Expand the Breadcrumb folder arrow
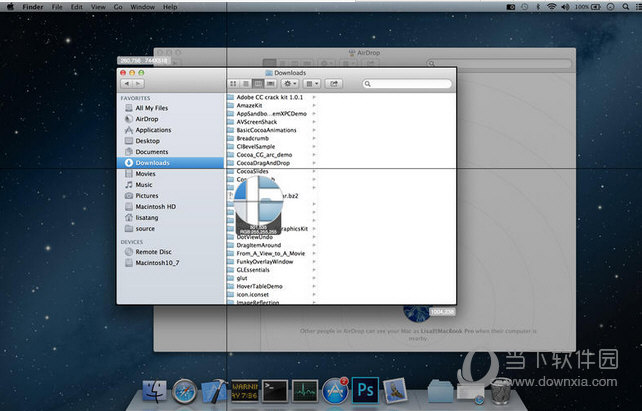This screenshot has width=642, height=411. [314, 138]
